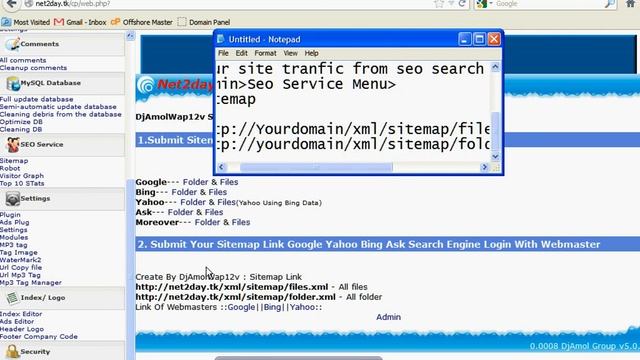Open Top 10 STats link
The width and height of the screenshot is (640, 360).
pos(22,183)
